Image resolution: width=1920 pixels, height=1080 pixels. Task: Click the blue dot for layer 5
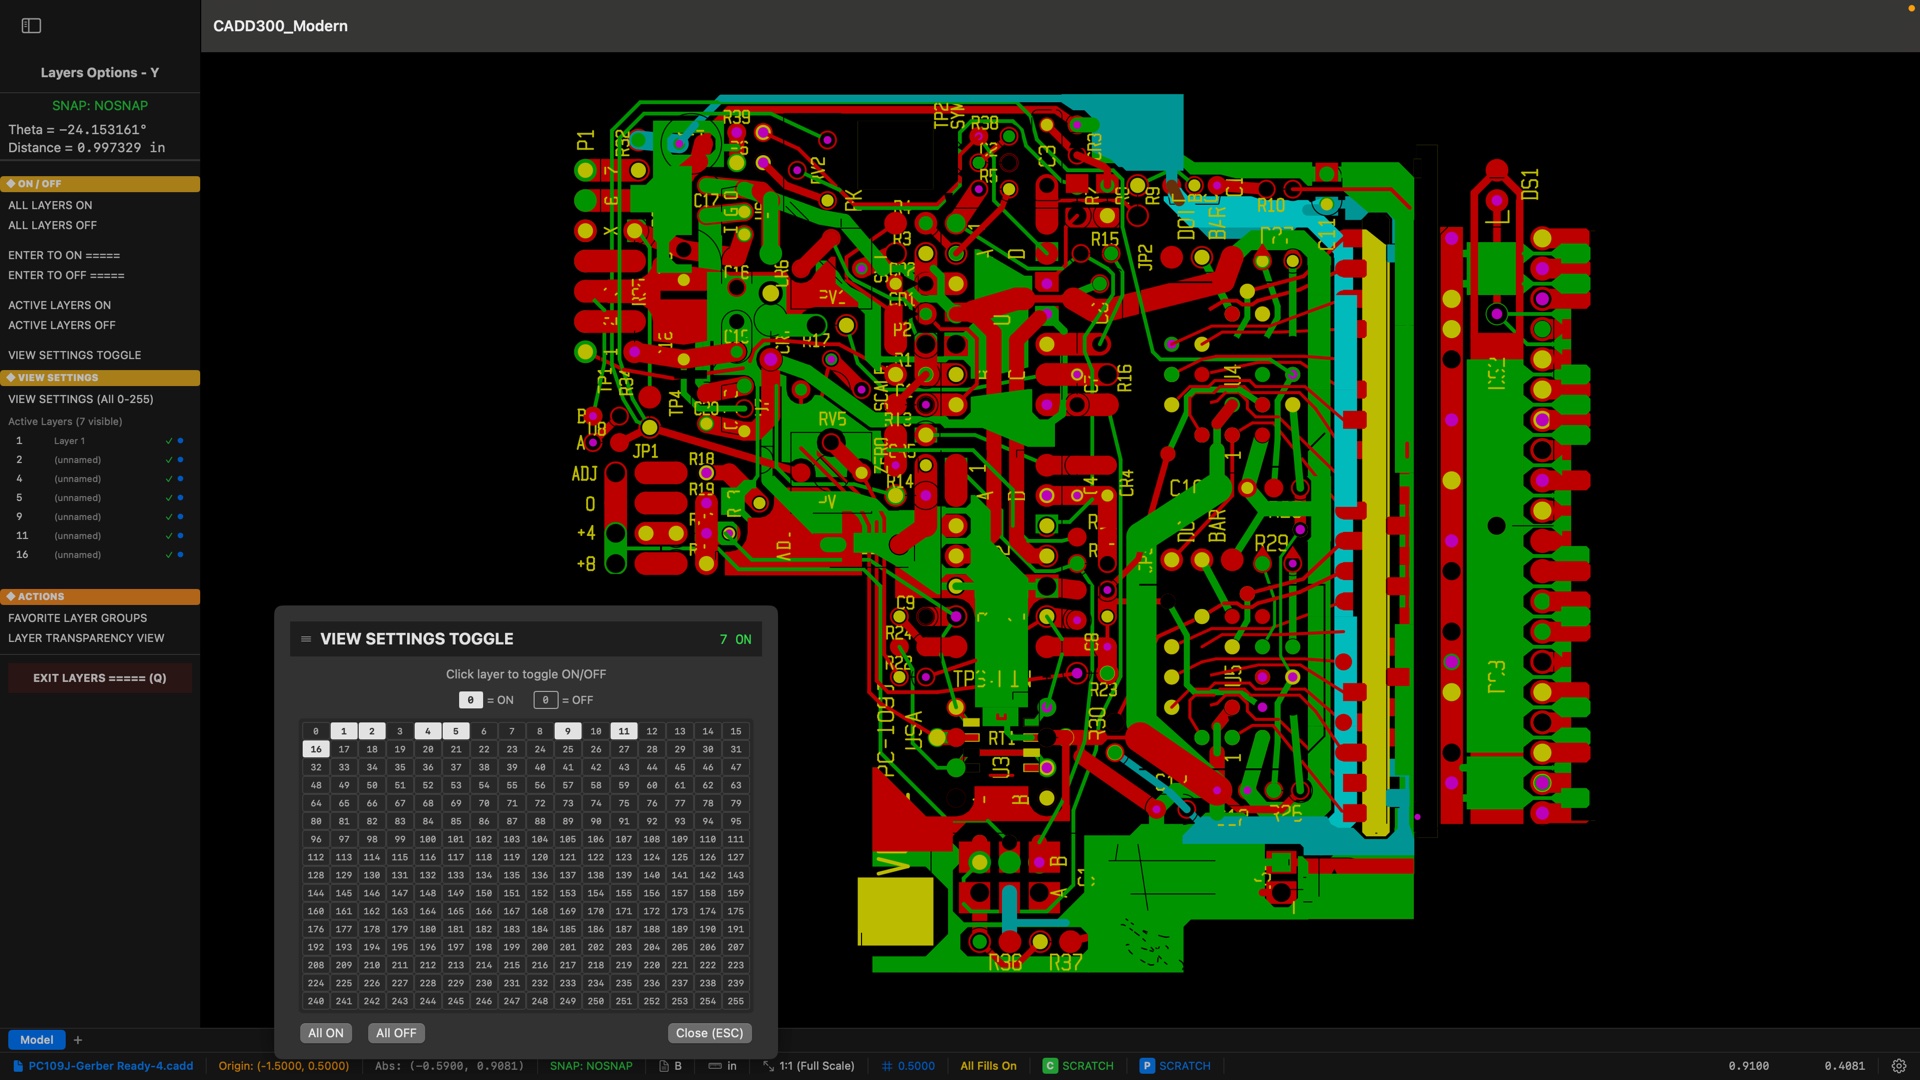pos(180,498)
